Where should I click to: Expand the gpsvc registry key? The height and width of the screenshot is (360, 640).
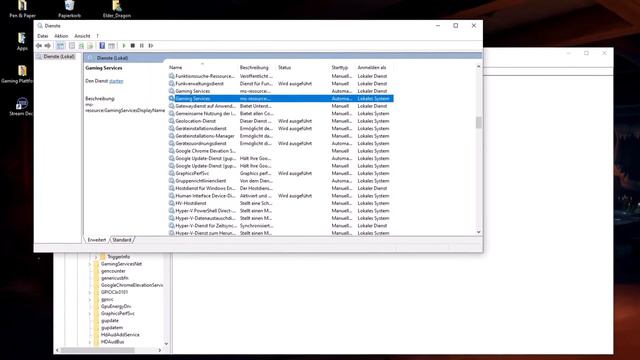coord(90,299)
